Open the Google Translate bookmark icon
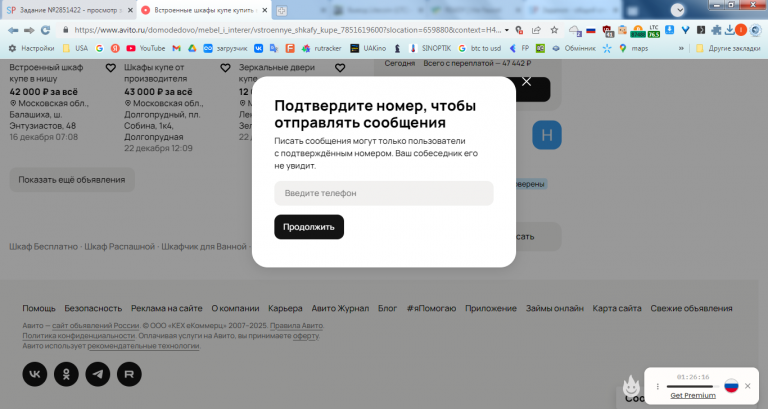 (x=274, y=48)
